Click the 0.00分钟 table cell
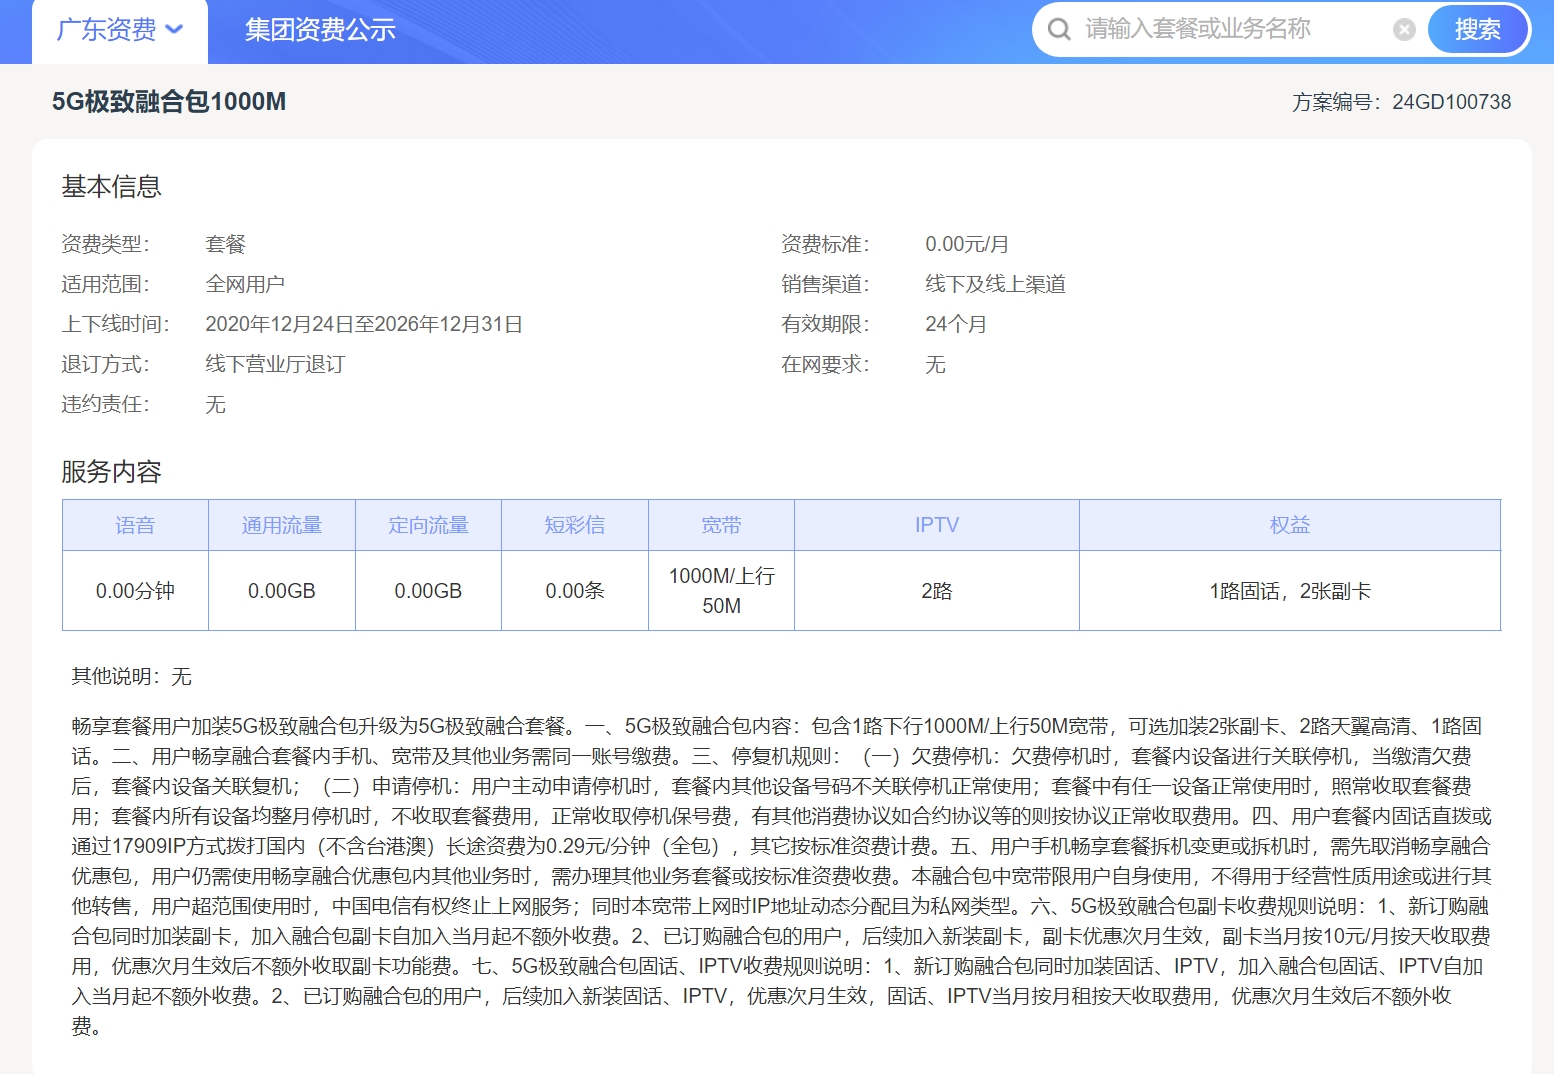 (x=135, y=591)
